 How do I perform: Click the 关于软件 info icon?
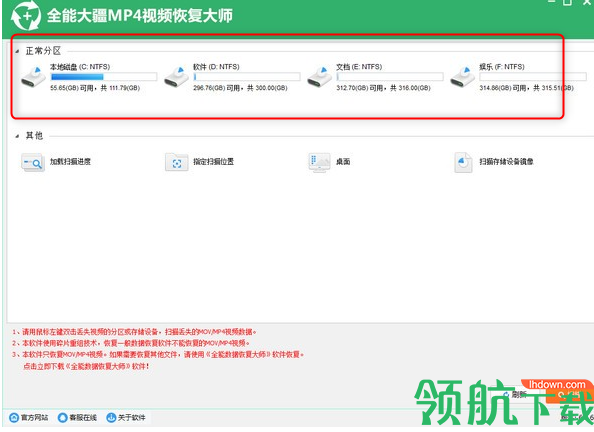click(111, 418)
